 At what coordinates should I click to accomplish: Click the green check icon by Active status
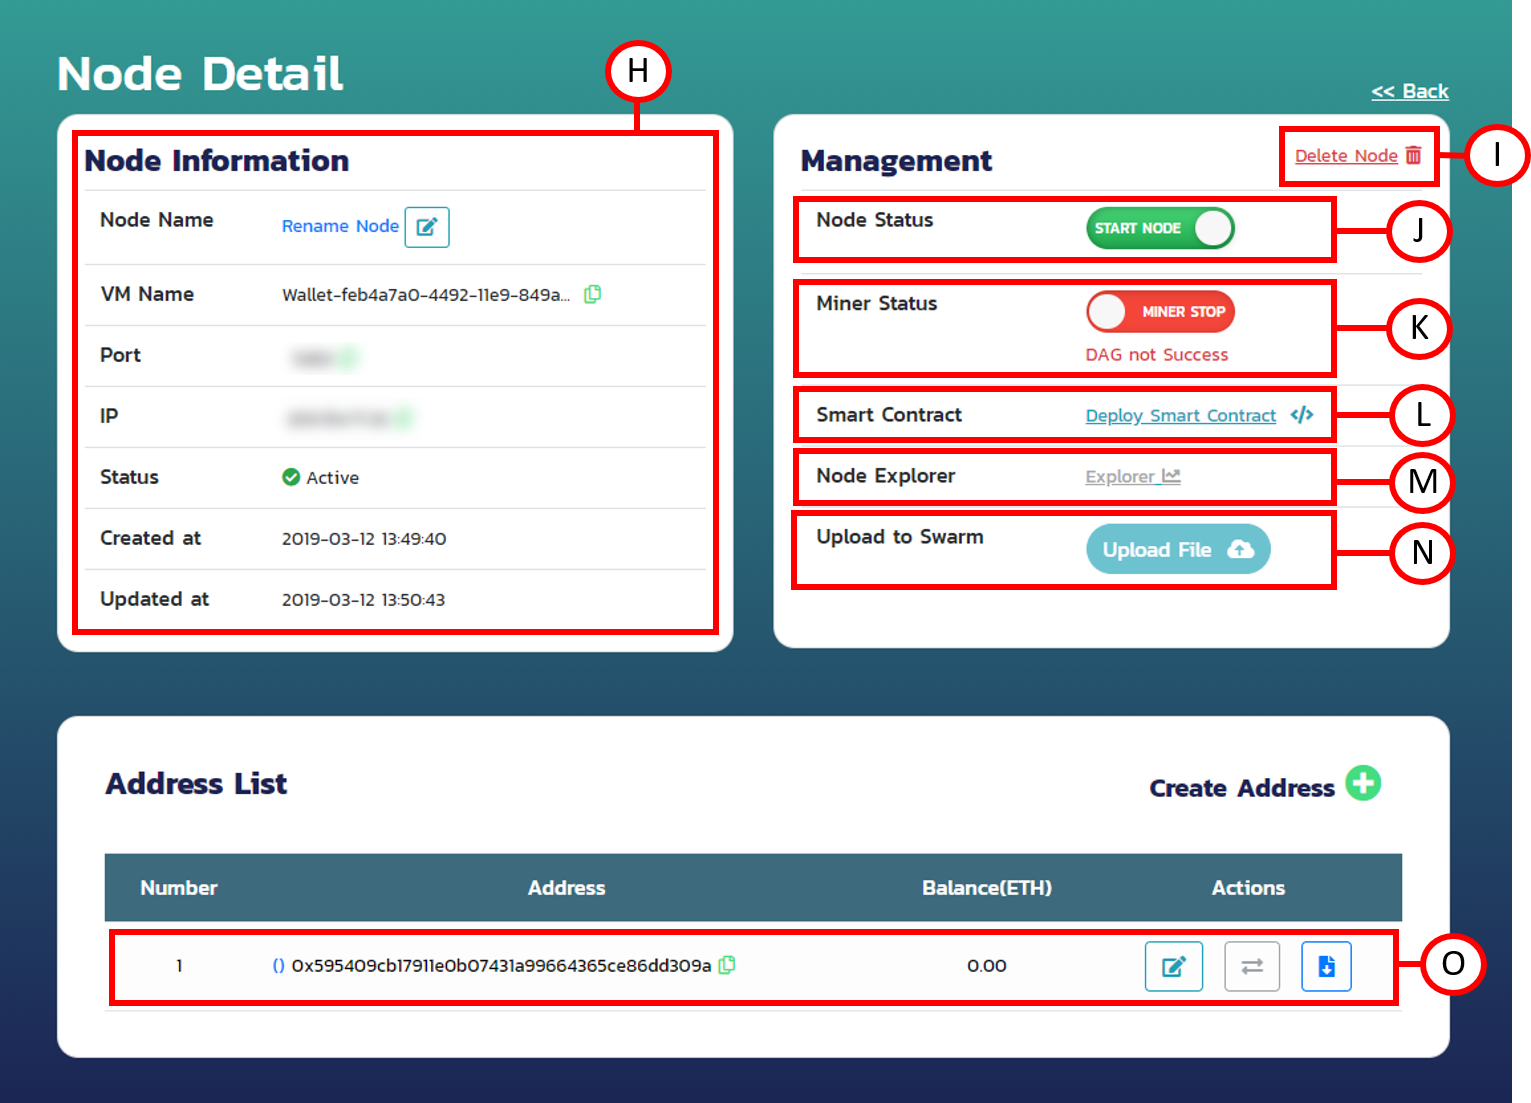291,477
